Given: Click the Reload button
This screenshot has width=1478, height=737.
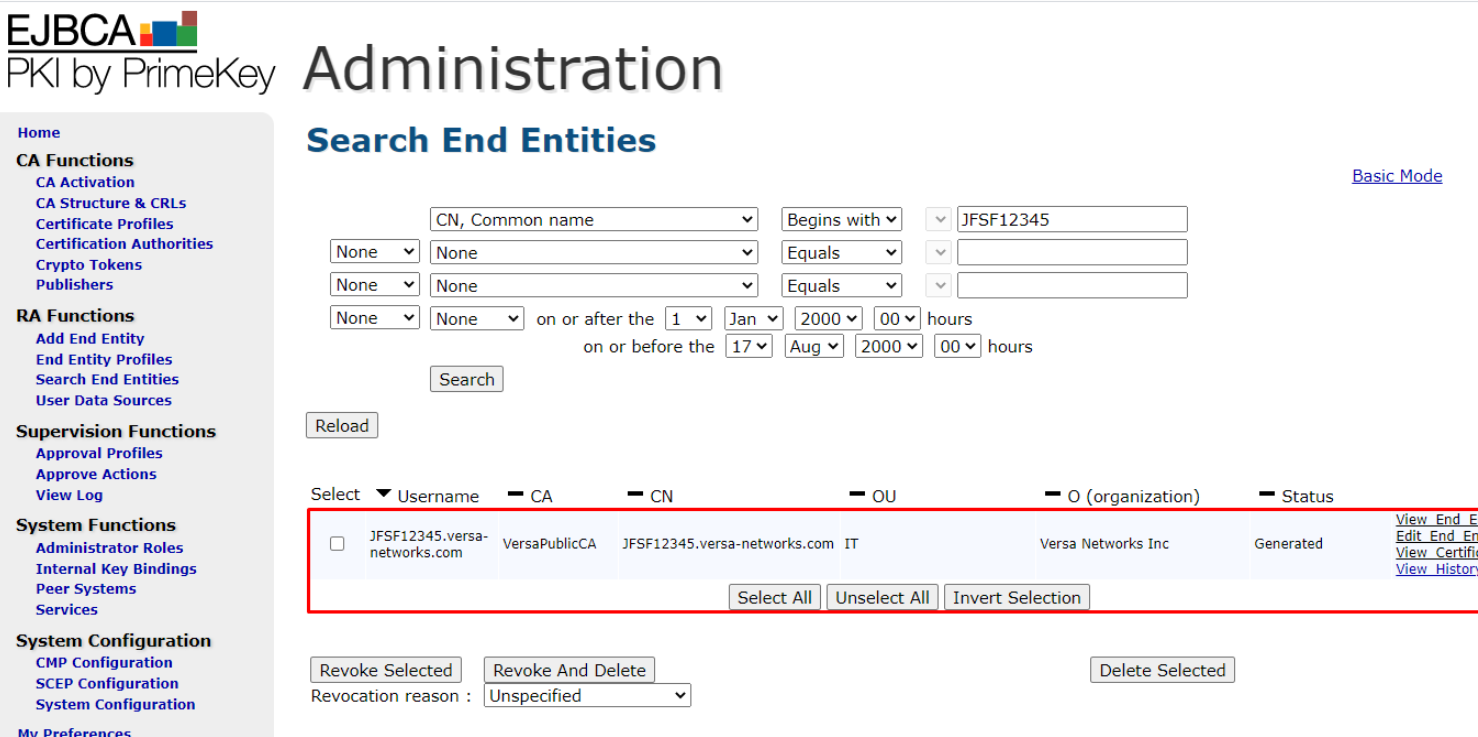Looking at the screenshot, I should click(342, 426).
